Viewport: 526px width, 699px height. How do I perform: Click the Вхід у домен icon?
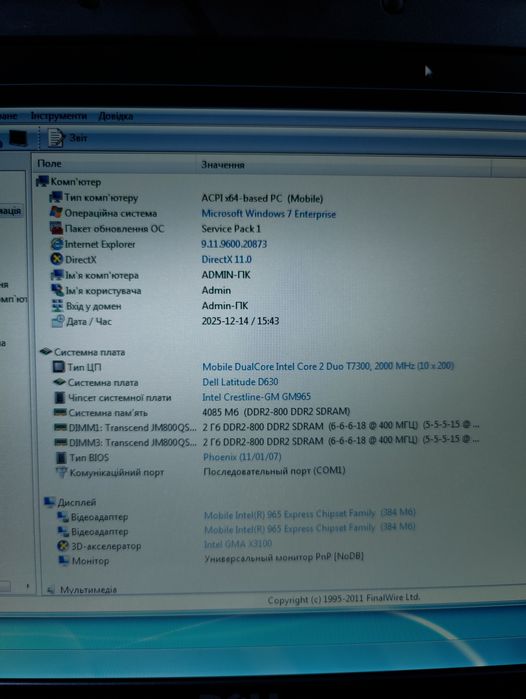(58, 306)
